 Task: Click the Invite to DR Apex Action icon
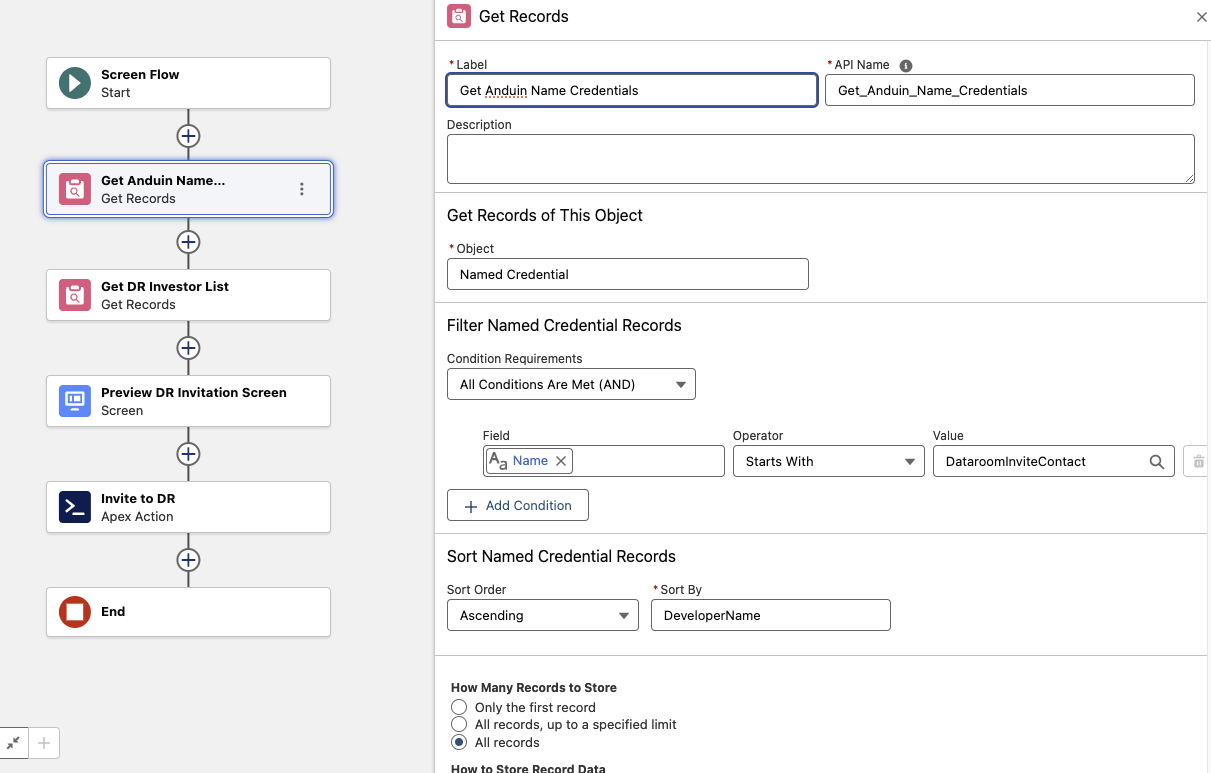pyautogui.click(x=75, y=507)
